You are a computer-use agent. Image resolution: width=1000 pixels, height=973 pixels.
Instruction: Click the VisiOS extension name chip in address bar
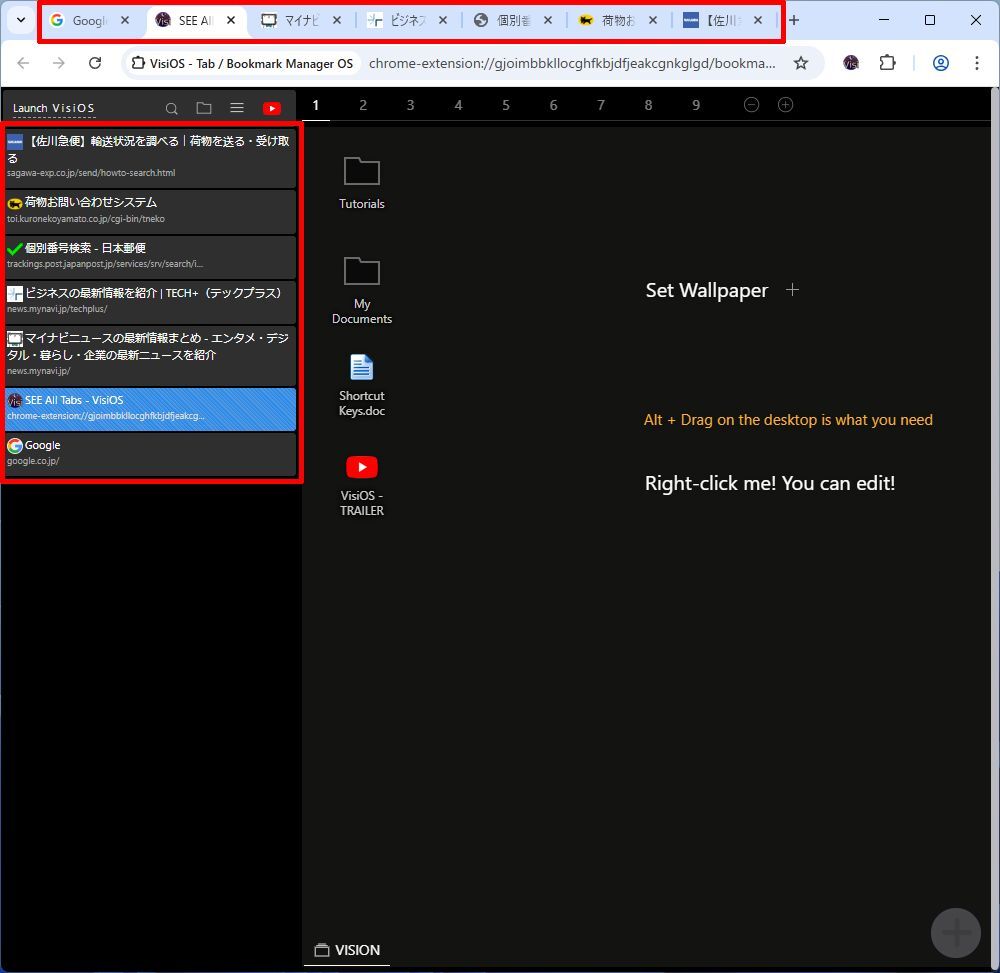tap(242, 63)
